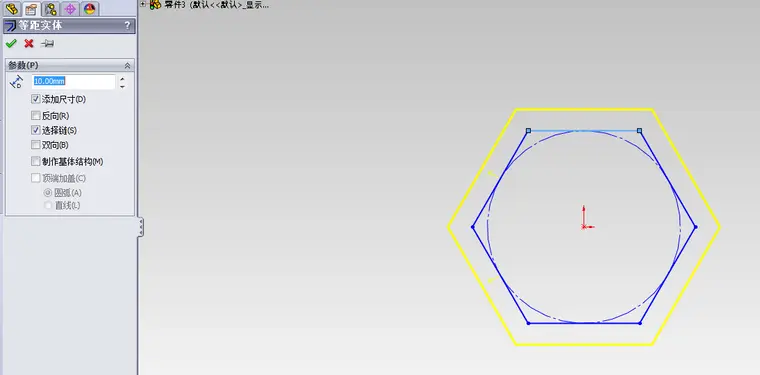Screen dimensions: 760x375
Task: Click the left vertex of blue hexagon
Action: [x=473, y=227]
